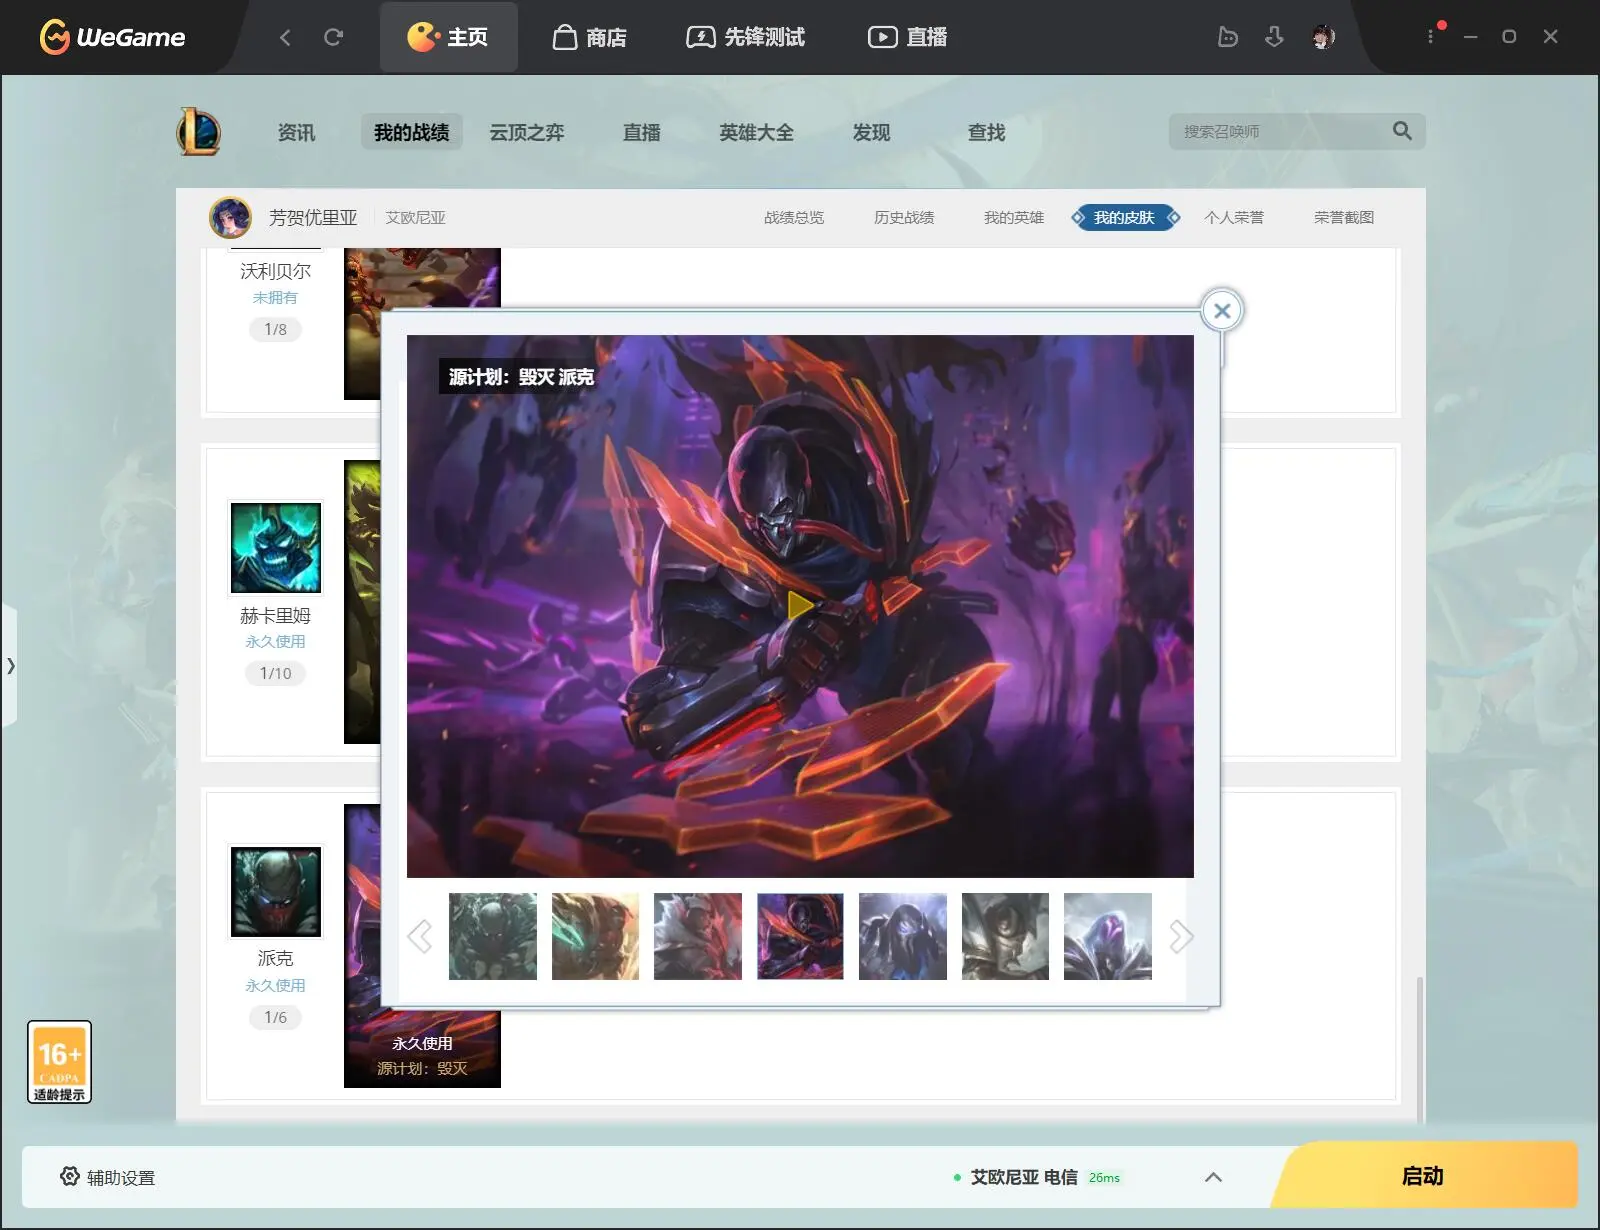
Task: Select the first skin thumbnail
Action: pos(493,936)
